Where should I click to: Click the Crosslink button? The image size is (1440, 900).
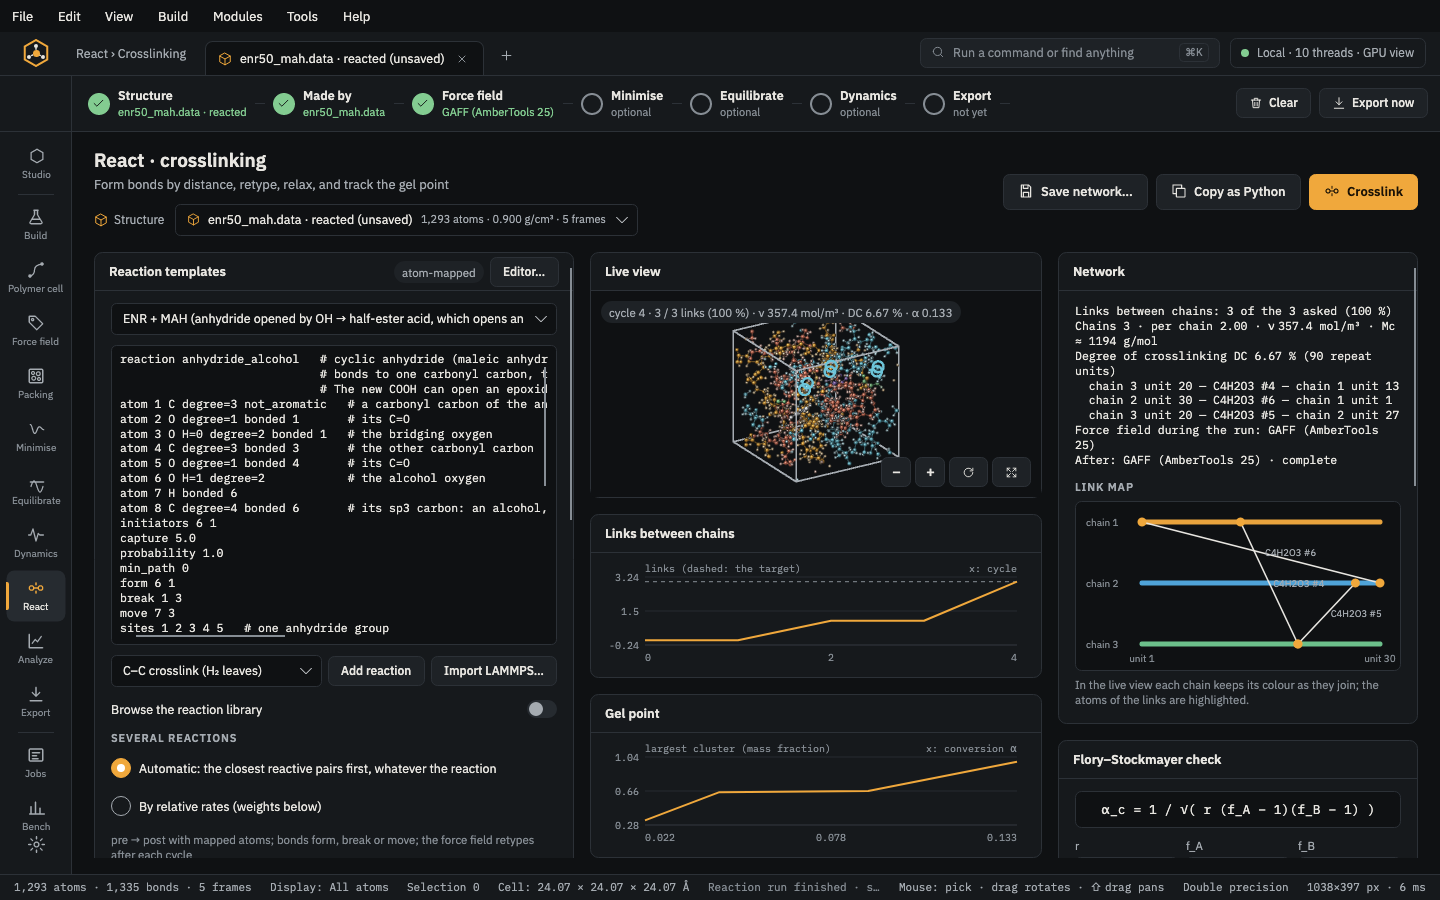1363,192
